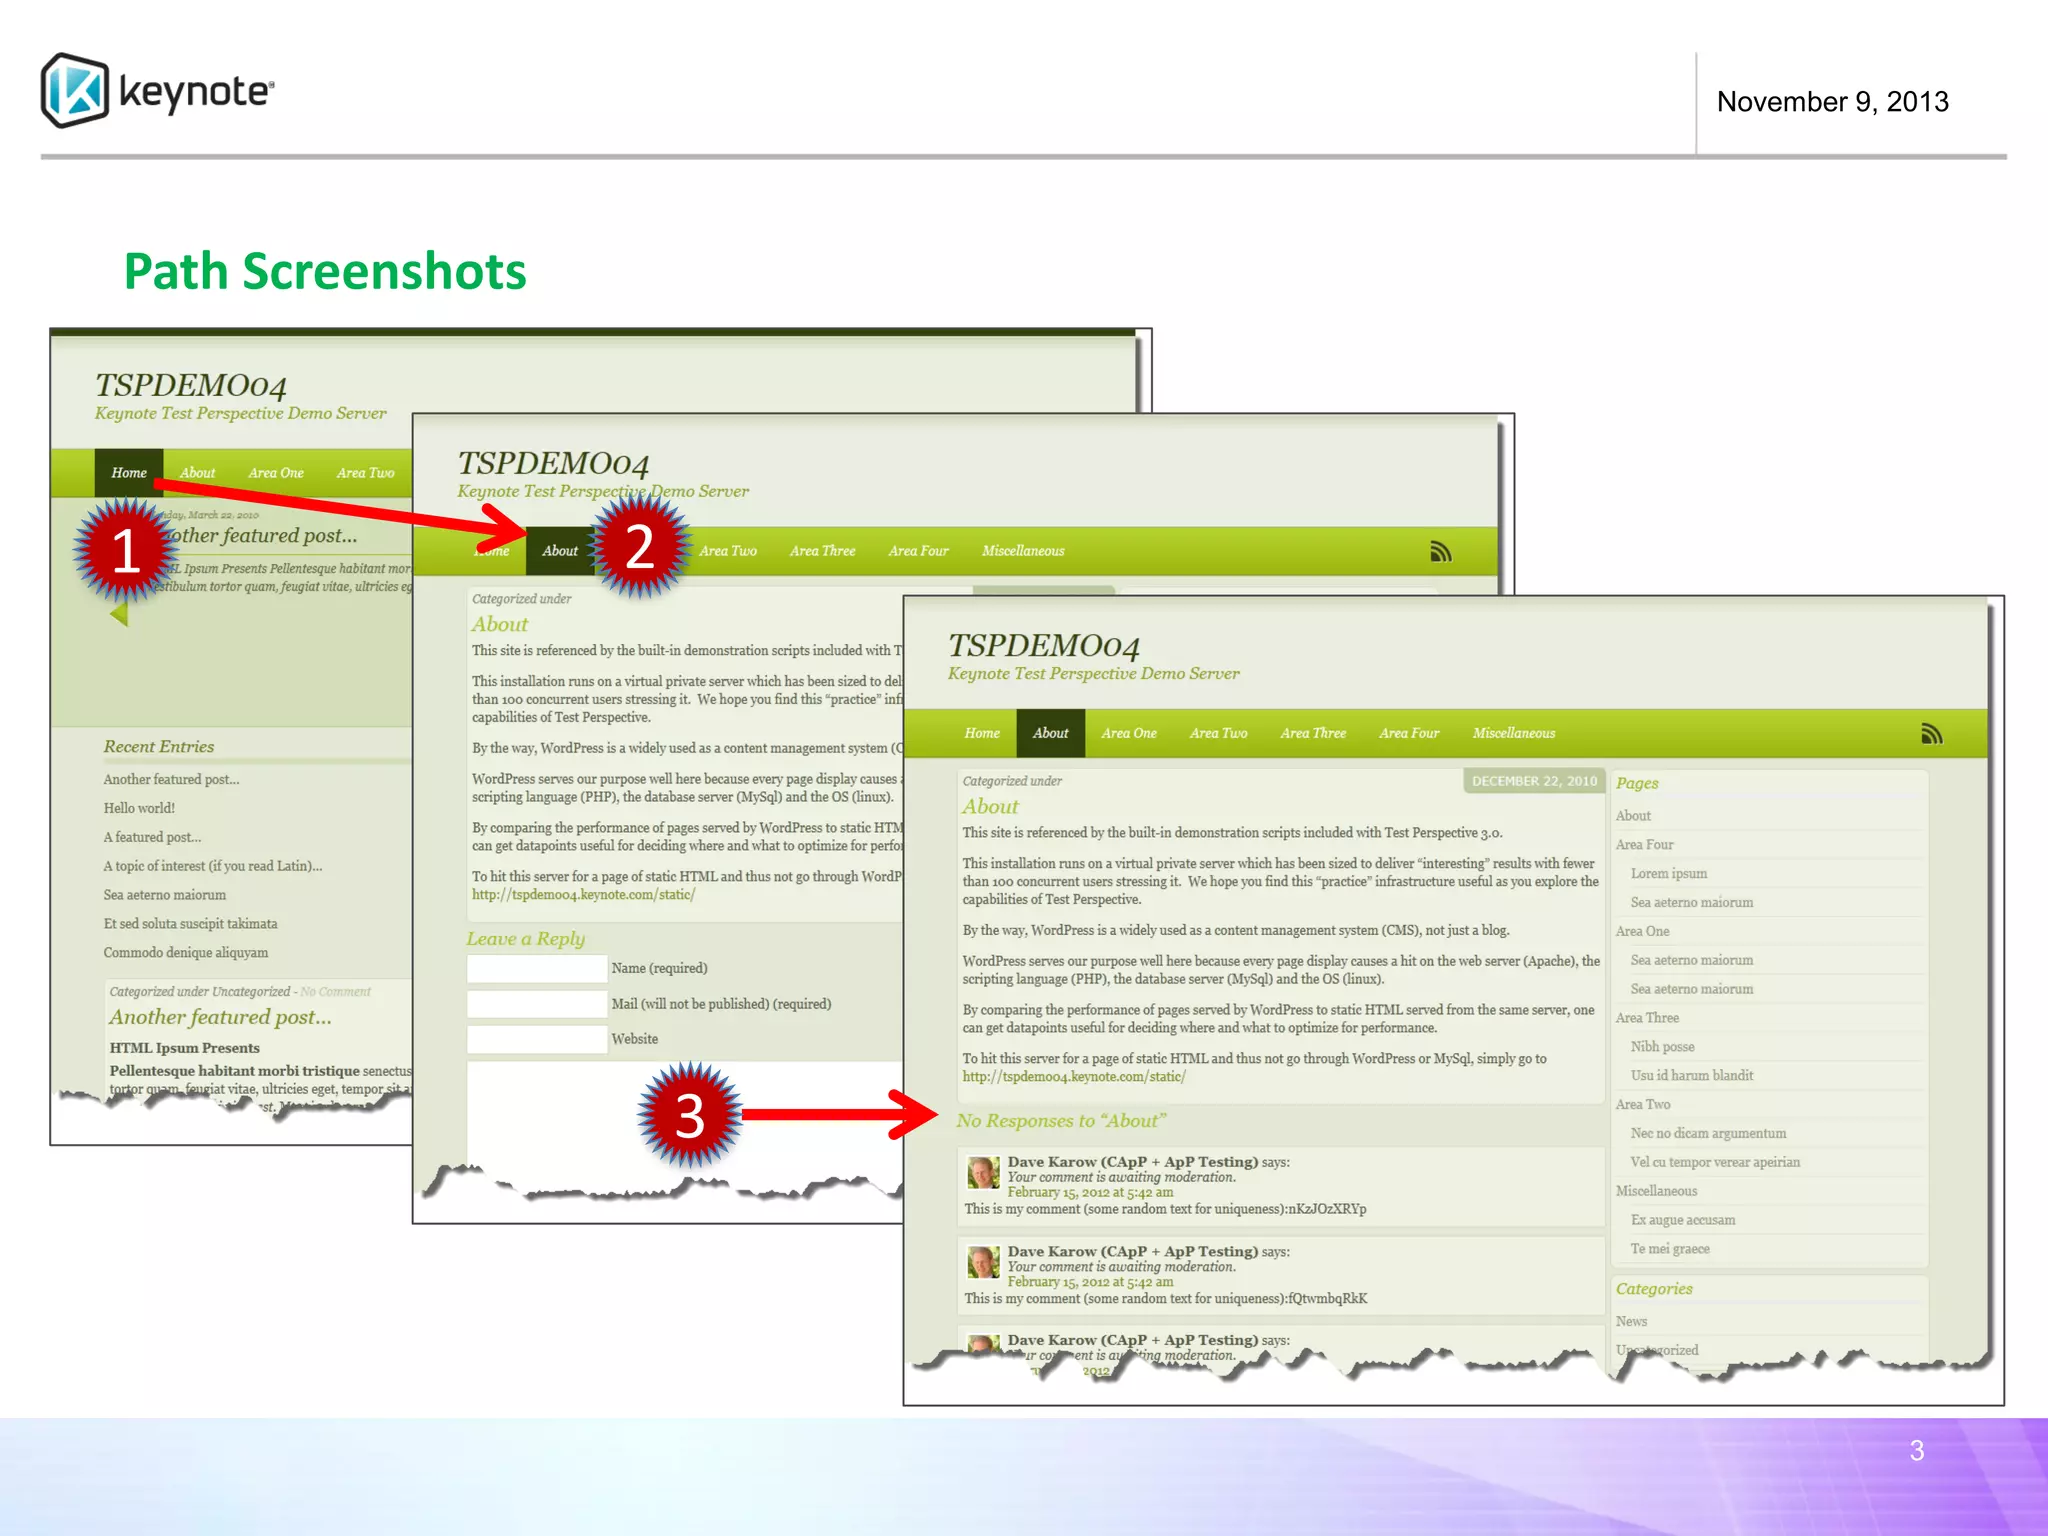The image size is (2048, 1536).
Task: Open 'About' heading link in front screenshot
Action: [x=990, y=806]
